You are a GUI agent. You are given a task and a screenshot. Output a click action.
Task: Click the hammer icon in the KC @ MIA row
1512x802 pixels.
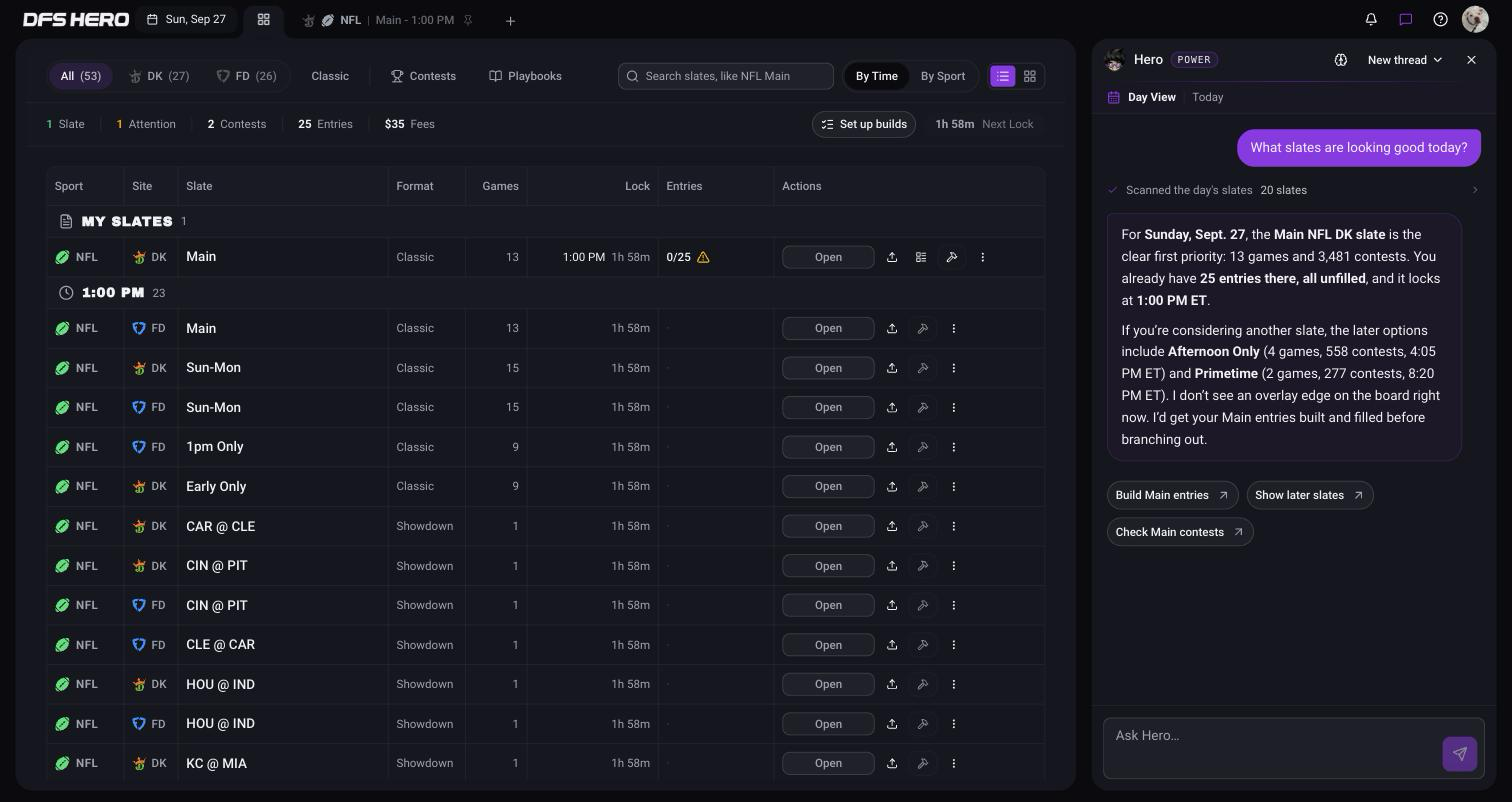pyautogui.click(x=923, y=763)
